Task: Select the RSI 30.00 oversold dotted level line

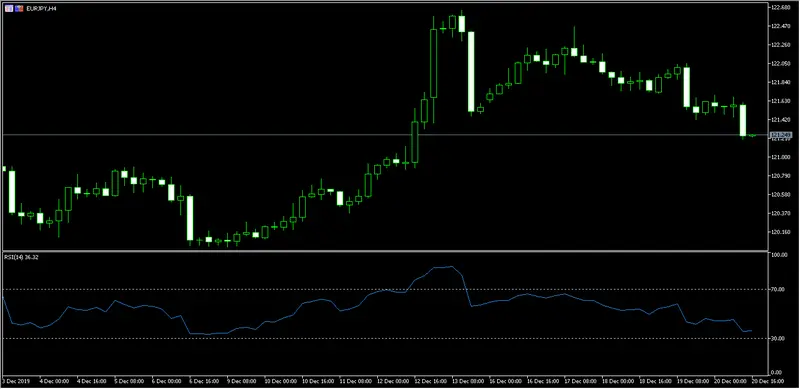Action: (x=384, y=338)
